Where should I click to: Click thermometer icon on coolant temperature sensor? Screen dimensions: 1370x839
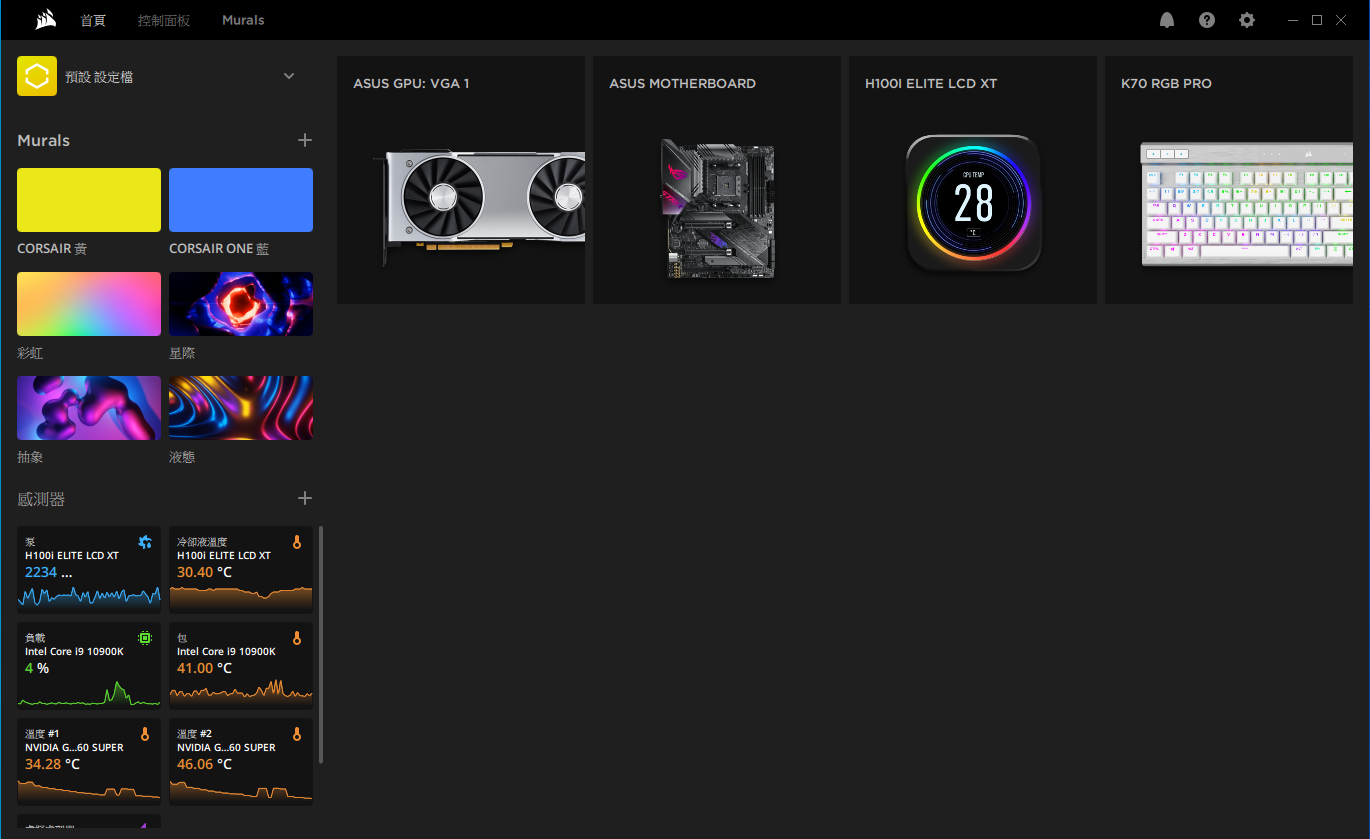click(297, 542)
